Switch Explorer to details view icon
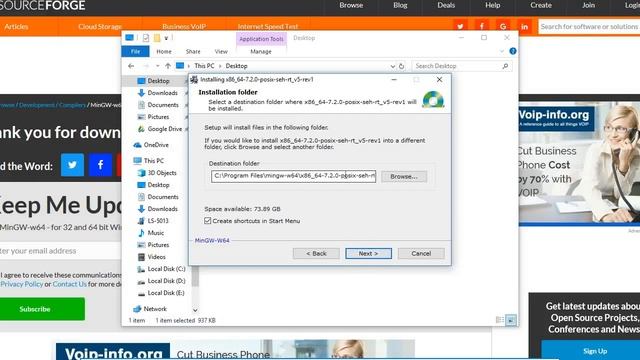This screenshot has width=640, height=360. [500, 320]
